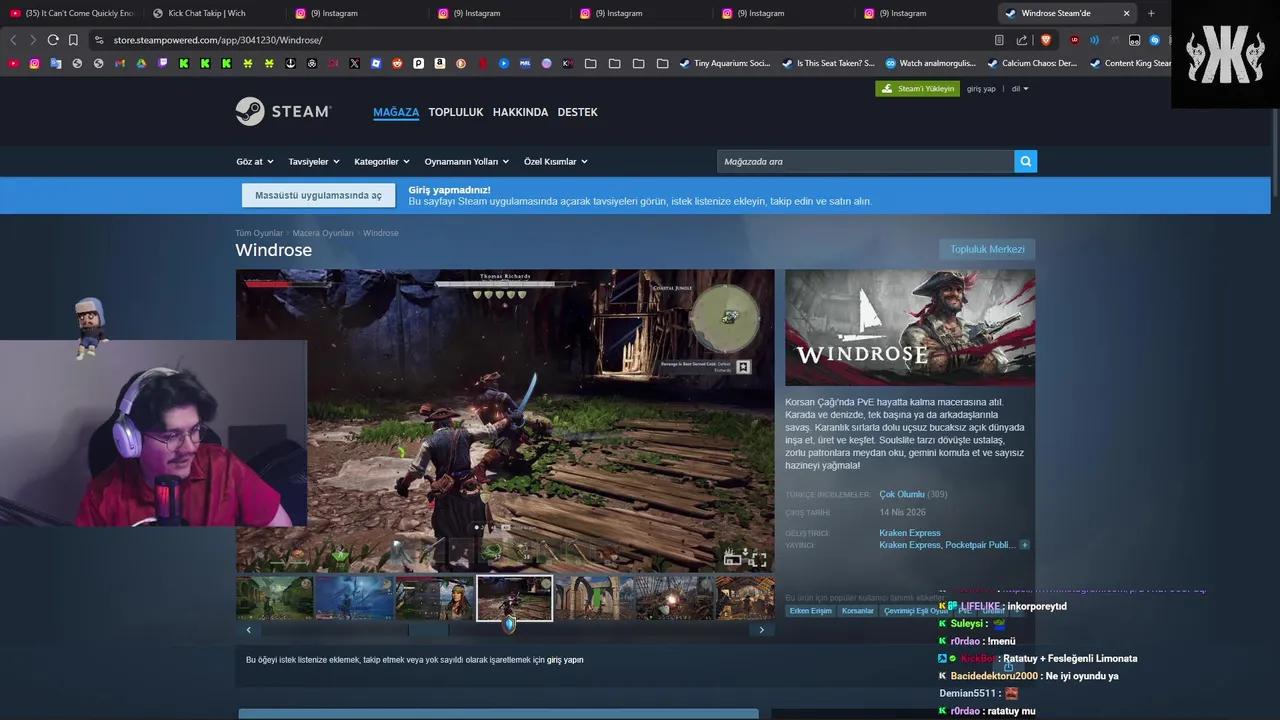Switch to It Can't Come Quickly YouTube tab
The image size is (1280, 720).
click(x=72, y=13)
